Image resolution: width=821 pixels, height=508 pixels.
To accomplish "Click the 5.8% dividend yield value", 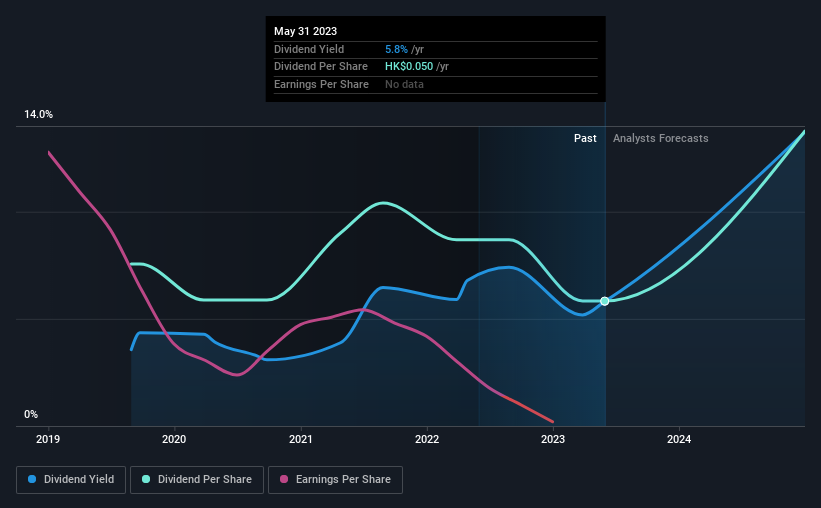I will [x=396, y=49].
